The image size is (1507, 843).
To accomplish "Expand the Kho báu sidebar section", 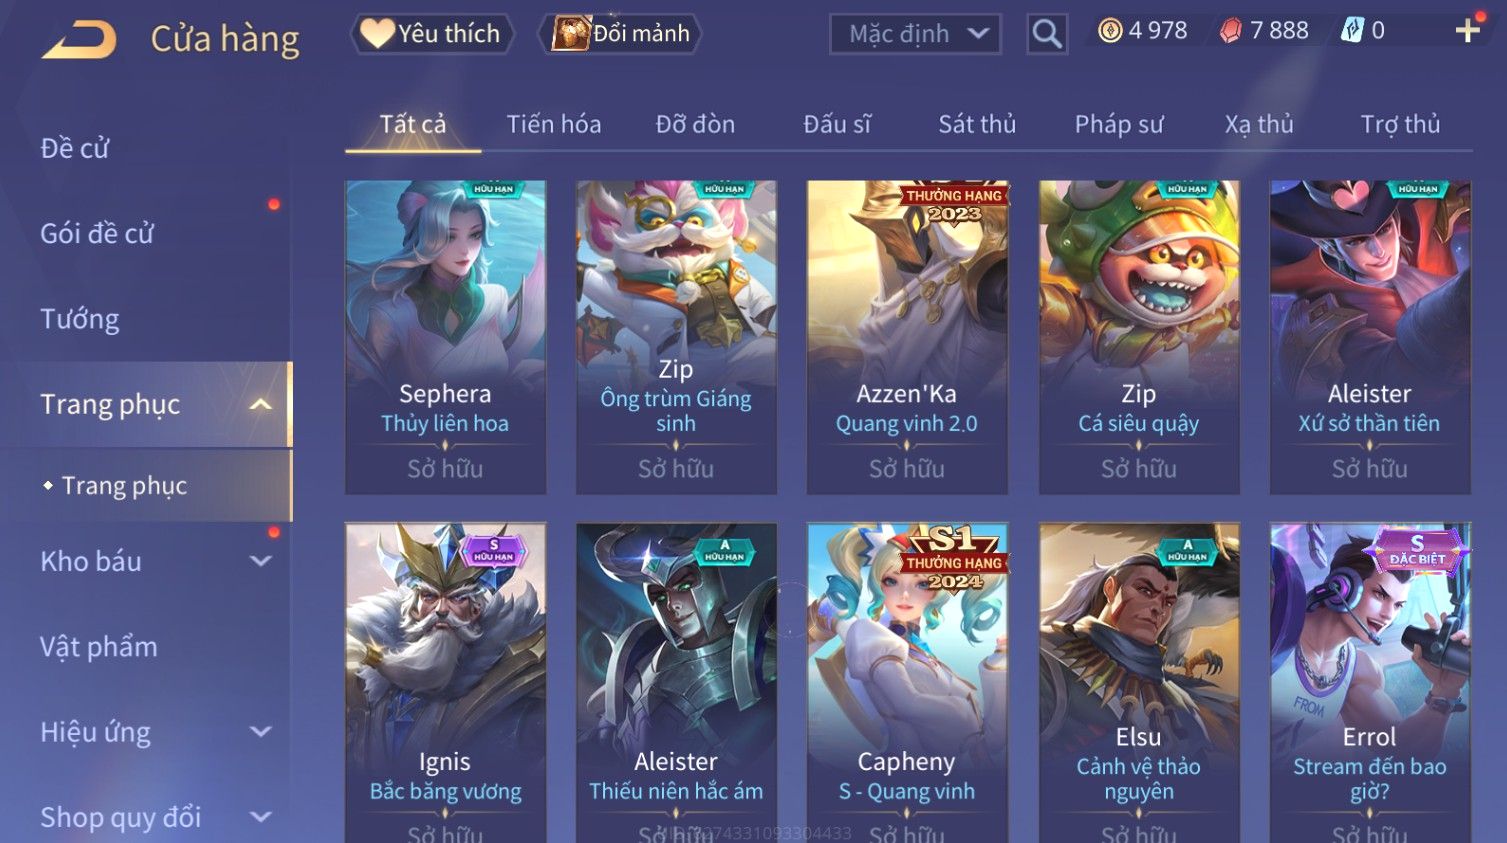I will (x=260, y=561).
